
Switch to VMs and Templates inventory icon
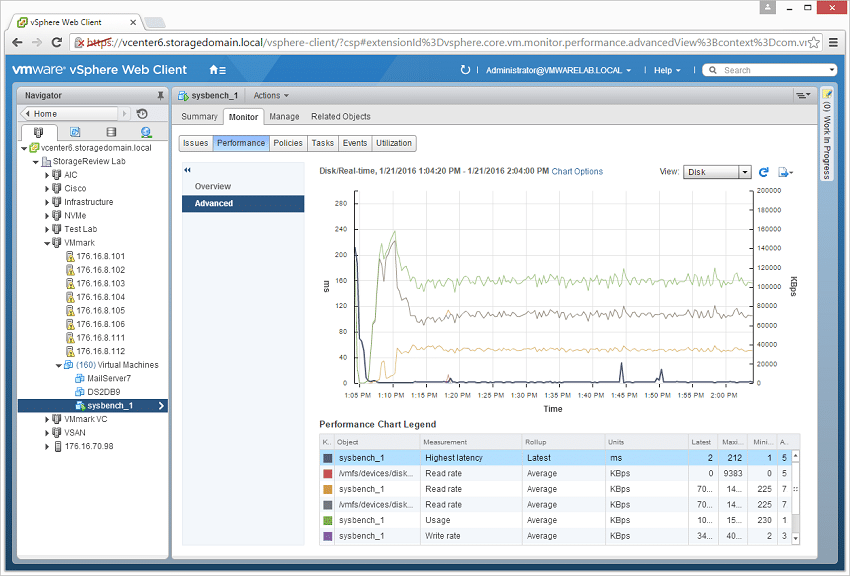tap(75, 132)
